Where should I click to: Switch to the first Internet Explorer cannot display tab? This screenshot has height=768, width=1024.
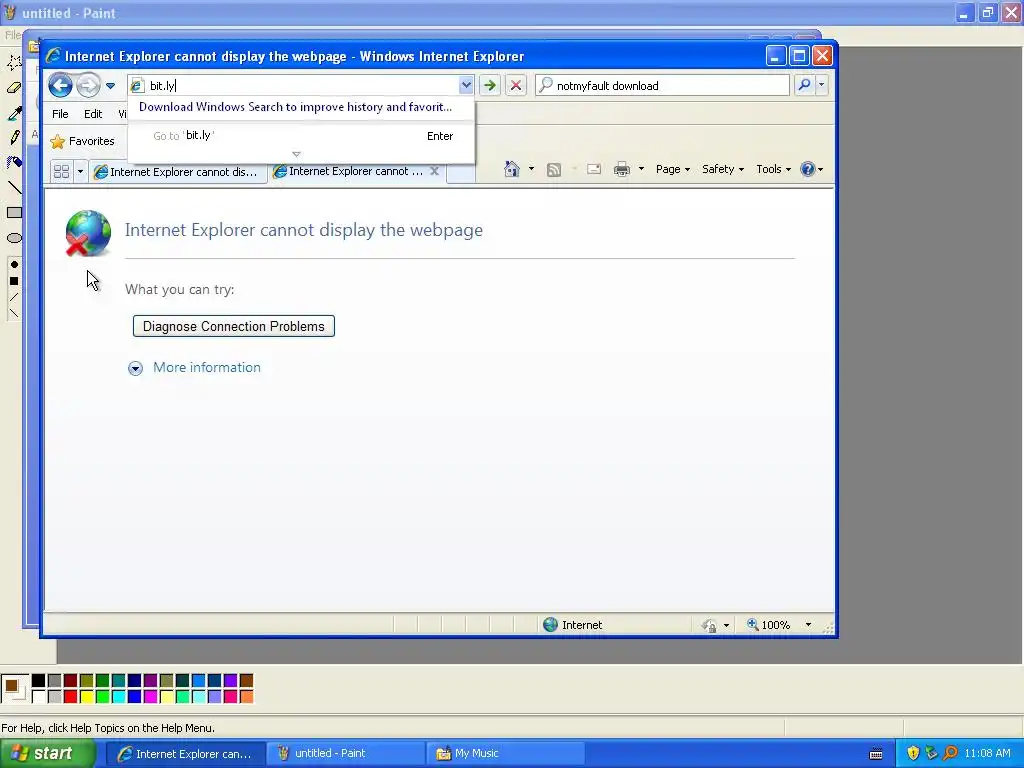[x=177, y=172]
